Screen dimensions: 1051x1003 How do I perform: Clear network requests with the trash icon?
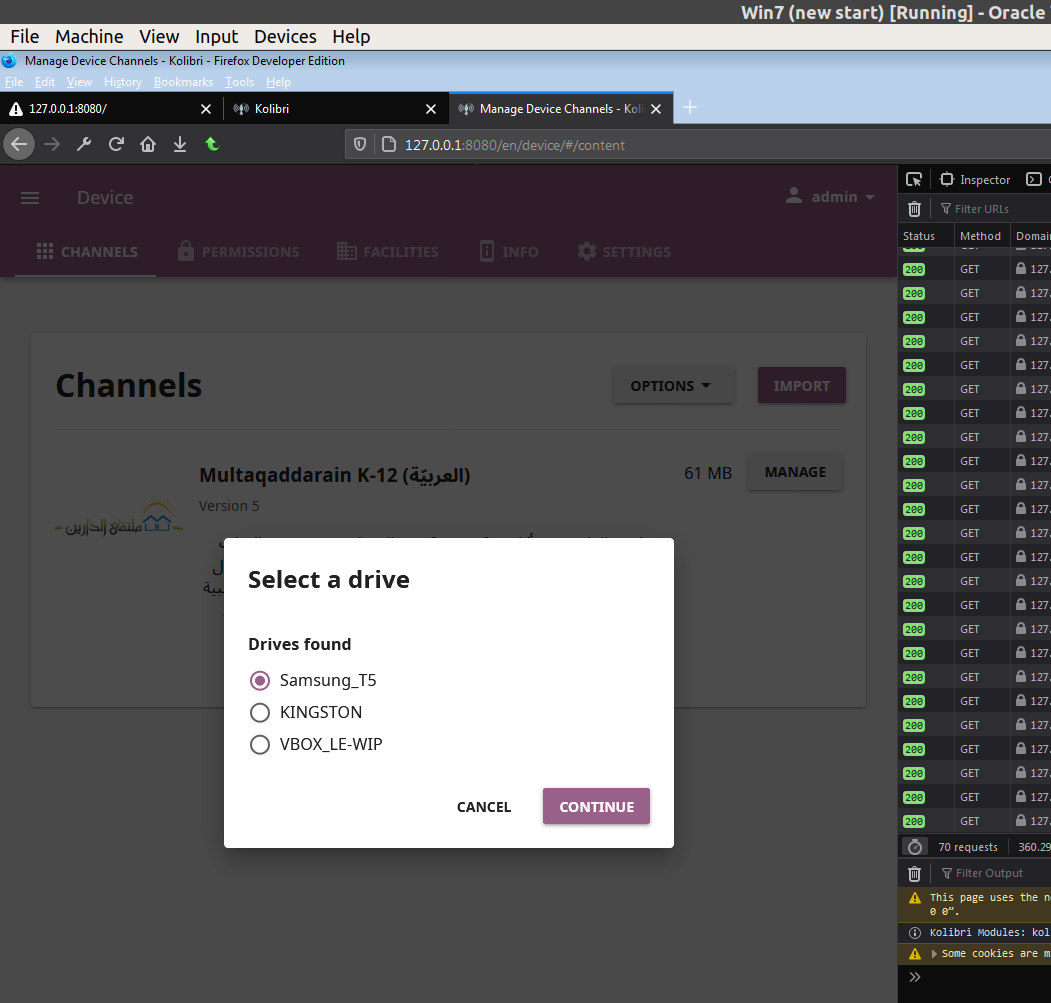[x=914, y=209]
